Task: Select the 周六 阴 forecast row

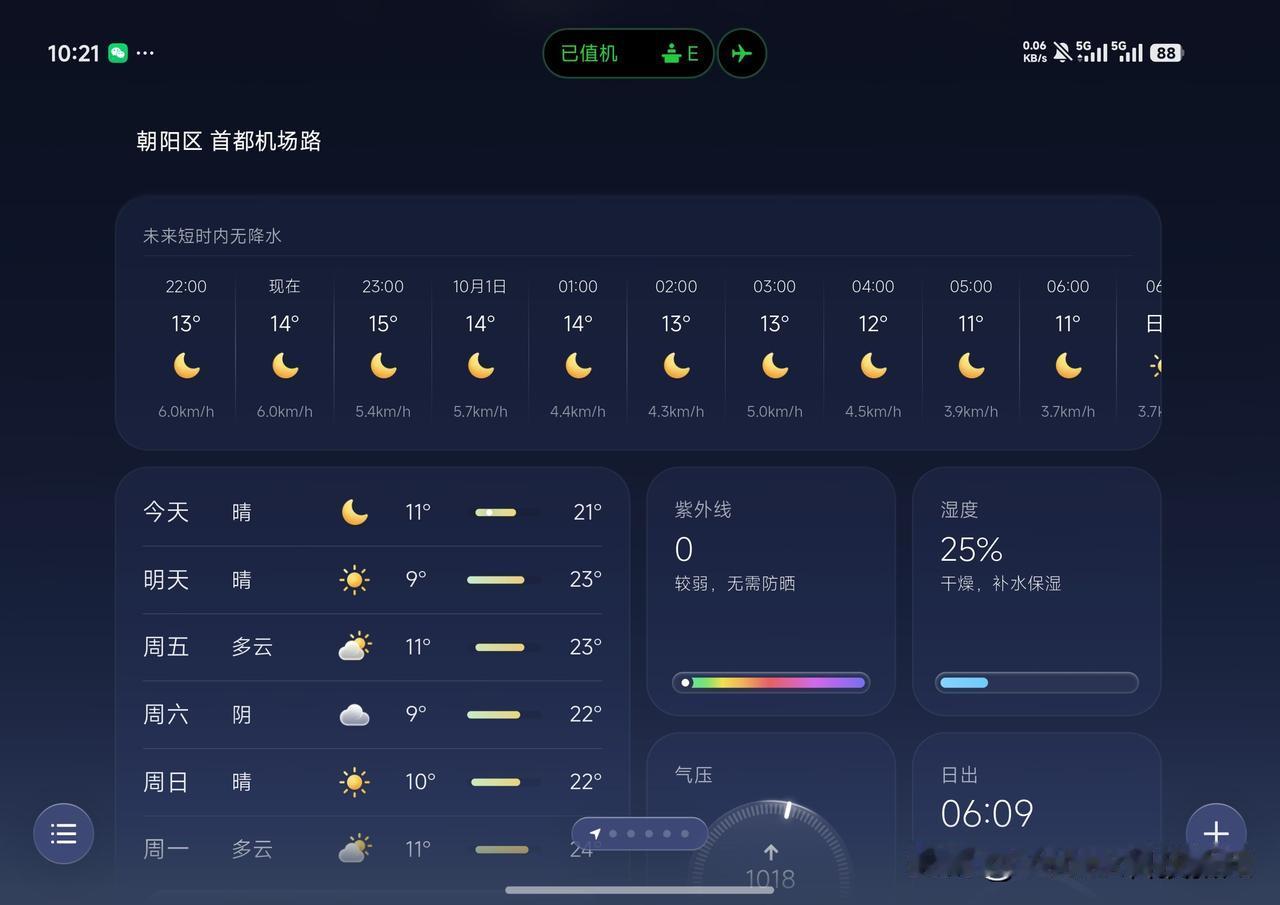Action: 372,714
